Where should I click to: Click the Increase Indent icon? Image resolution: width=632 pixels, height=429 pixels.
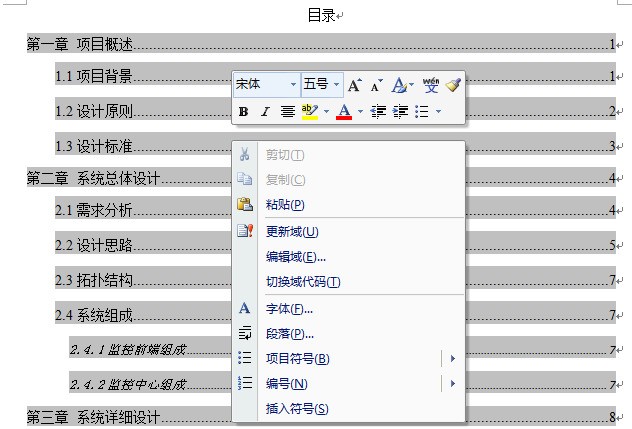coord(400,112)
